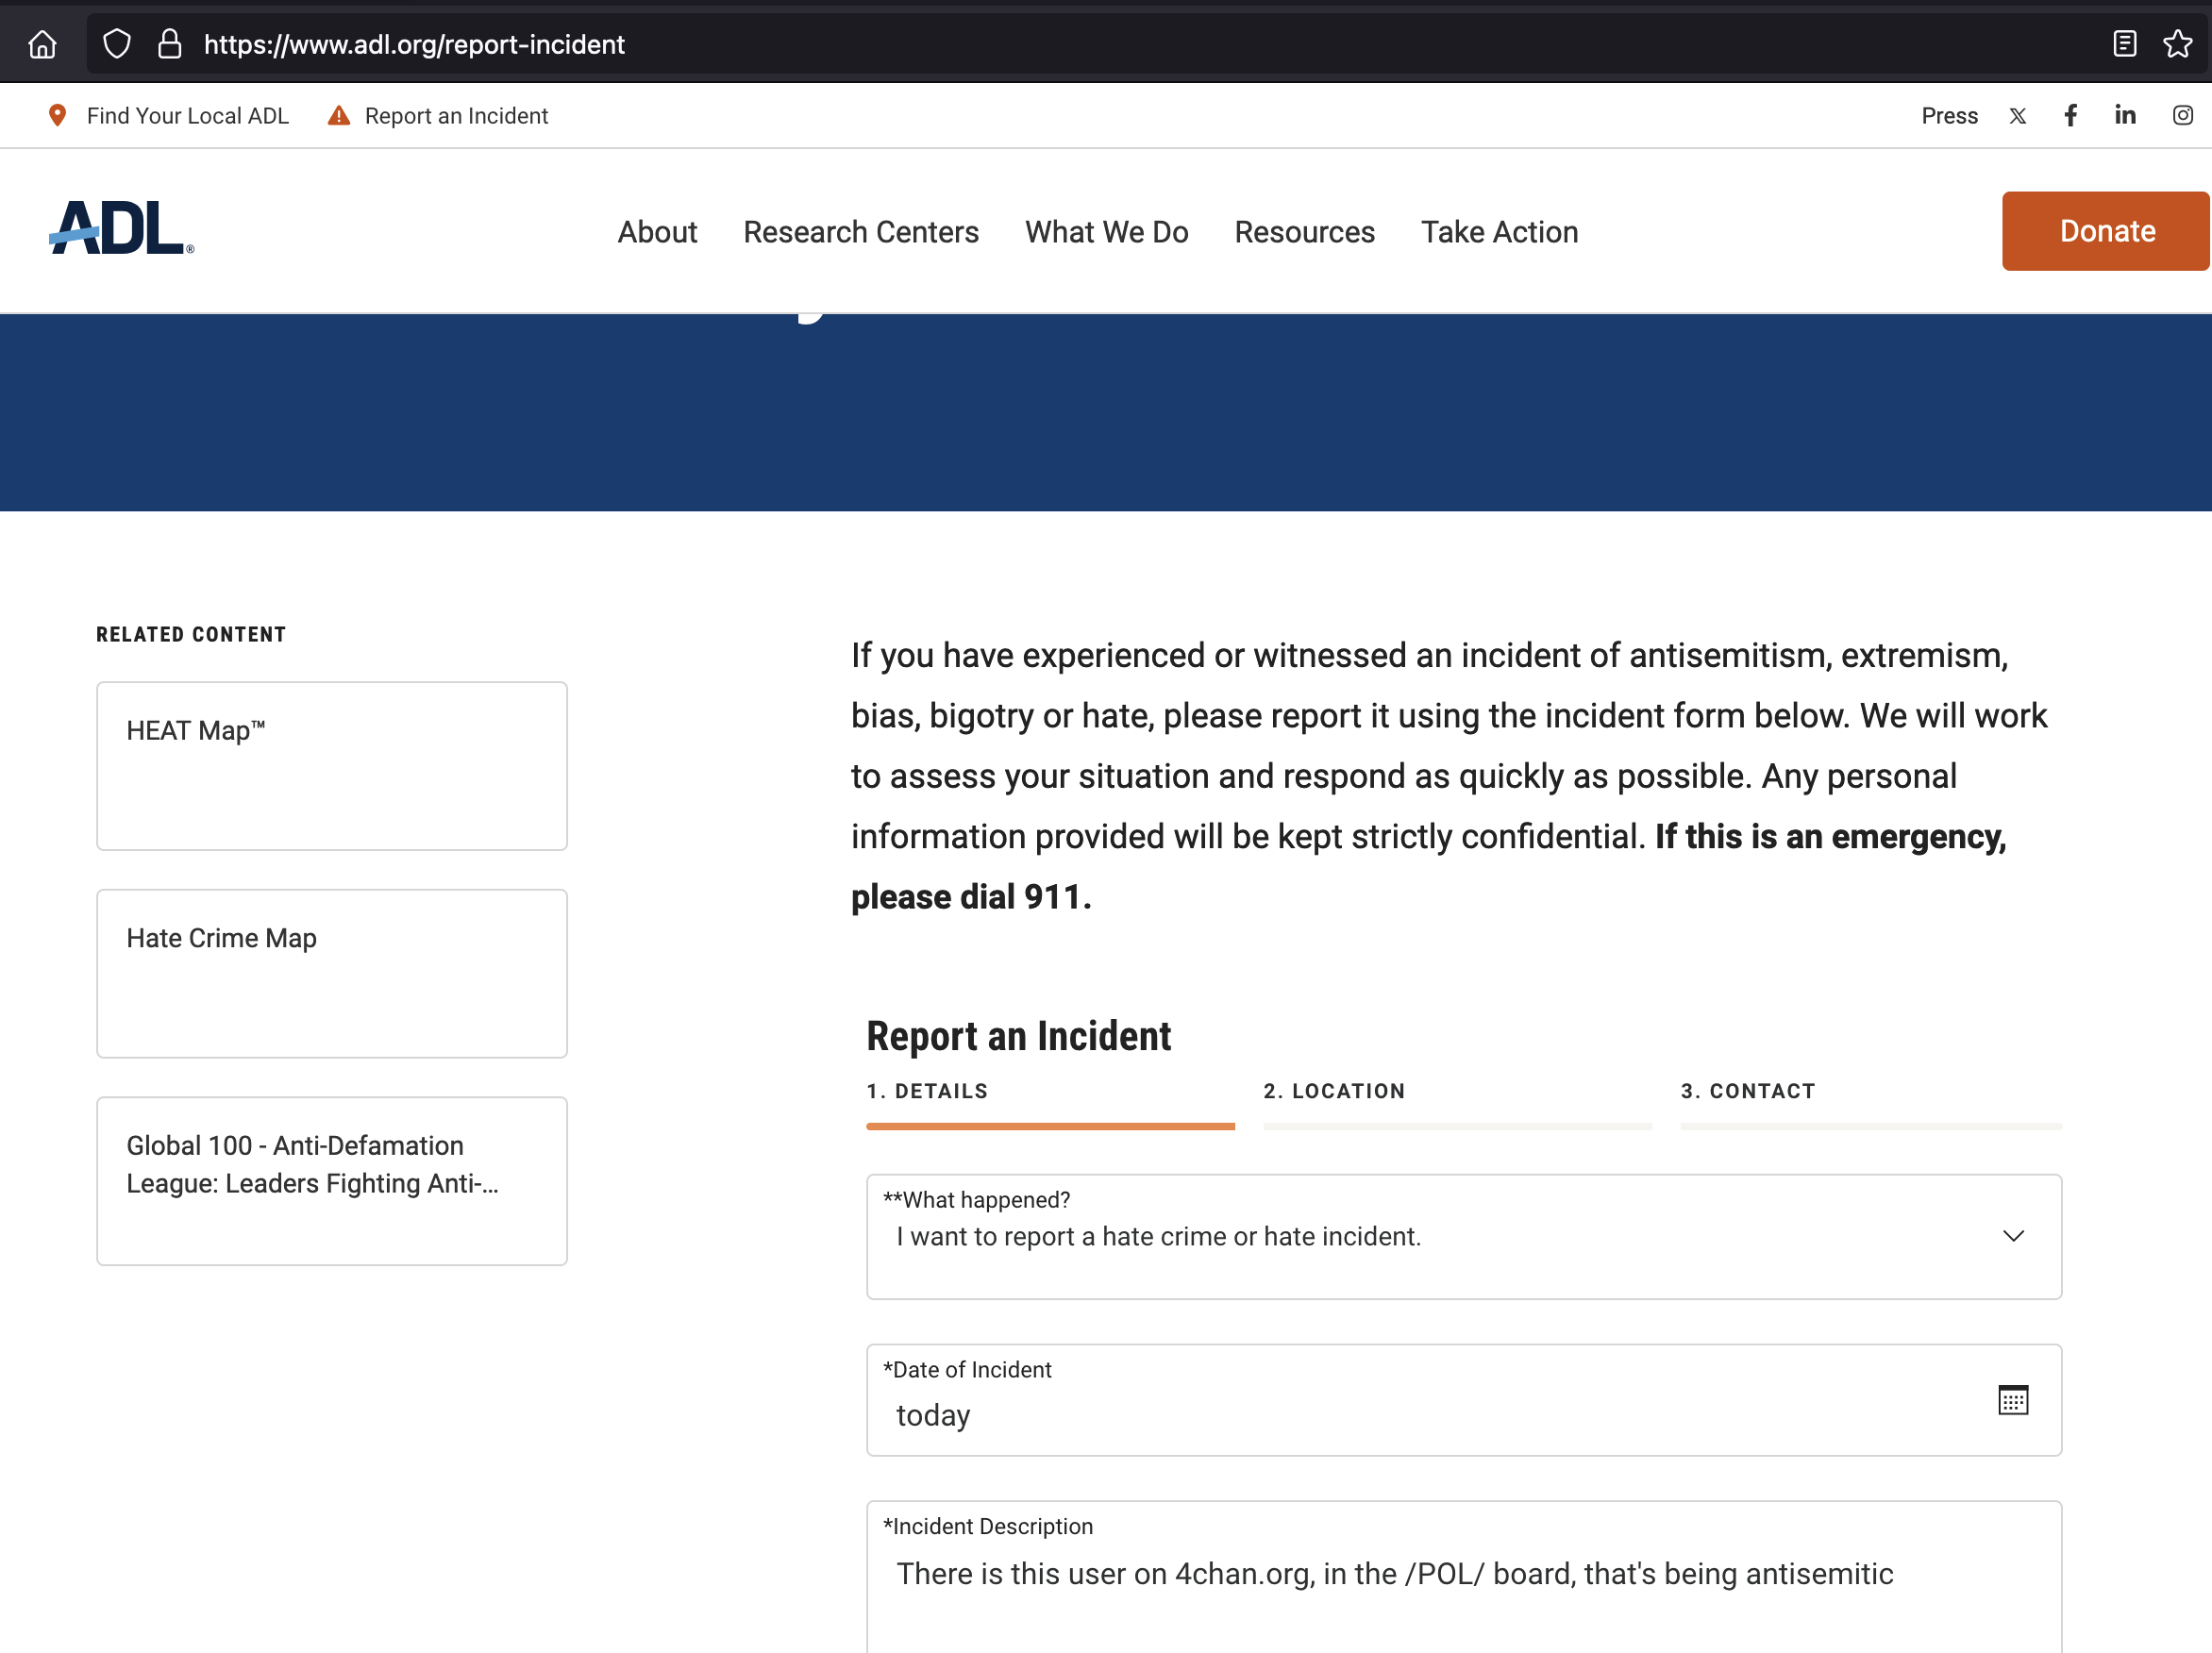
Task: Open ADL's LinkedIn page icon
Action: 2125,116
